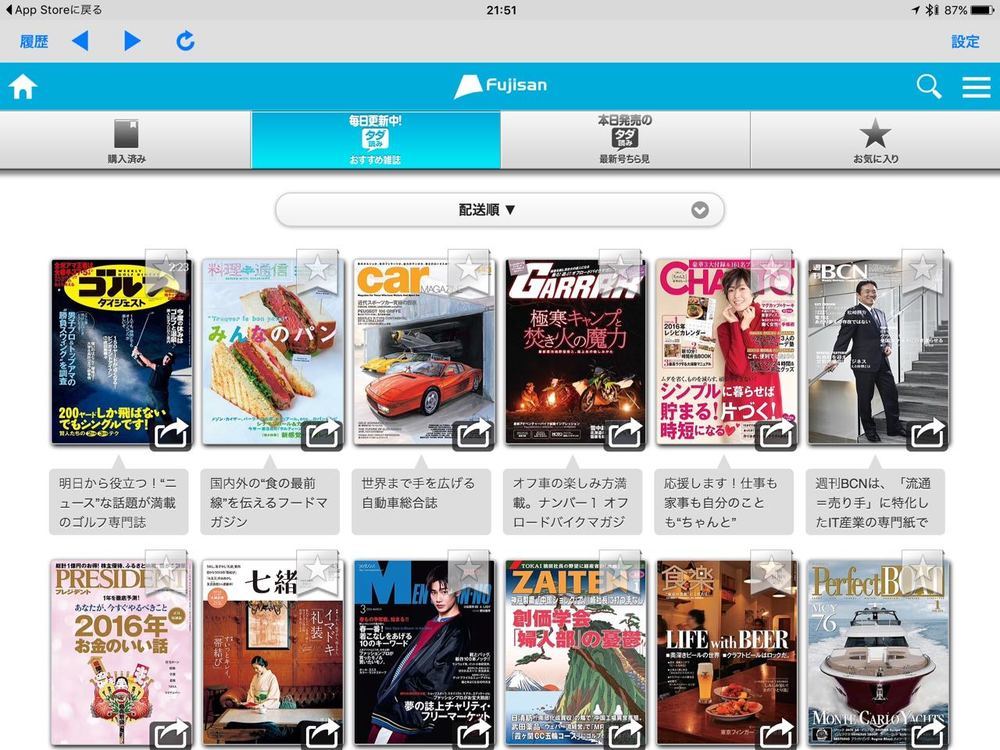Check the 87% battery status

pos(967,10)
